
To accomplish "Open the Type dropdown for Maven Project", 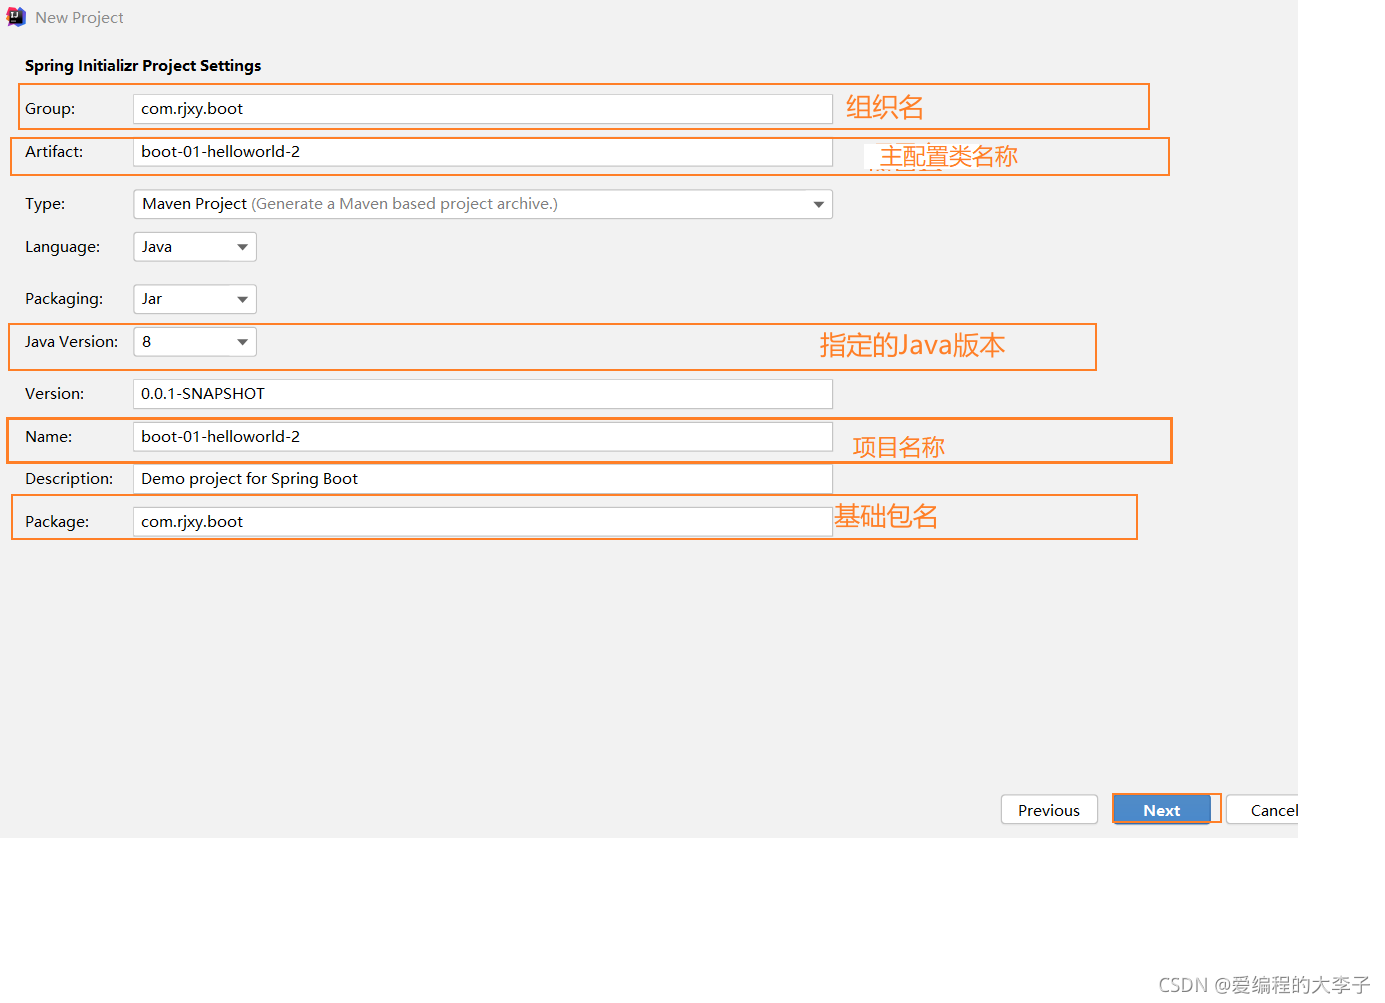I will tap(483, 204).
